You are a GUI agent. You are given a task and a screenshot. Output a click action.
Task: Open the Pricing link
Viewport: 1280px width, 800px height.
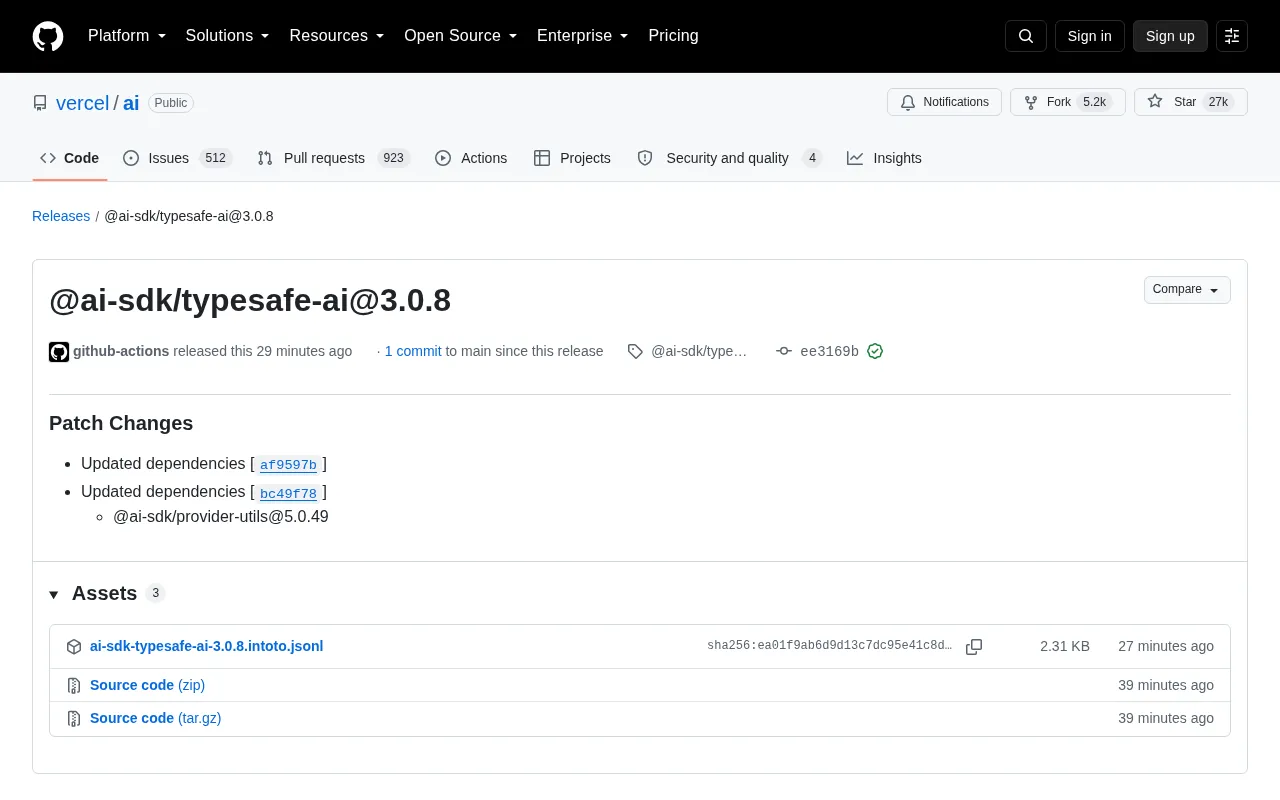point(673,36)
